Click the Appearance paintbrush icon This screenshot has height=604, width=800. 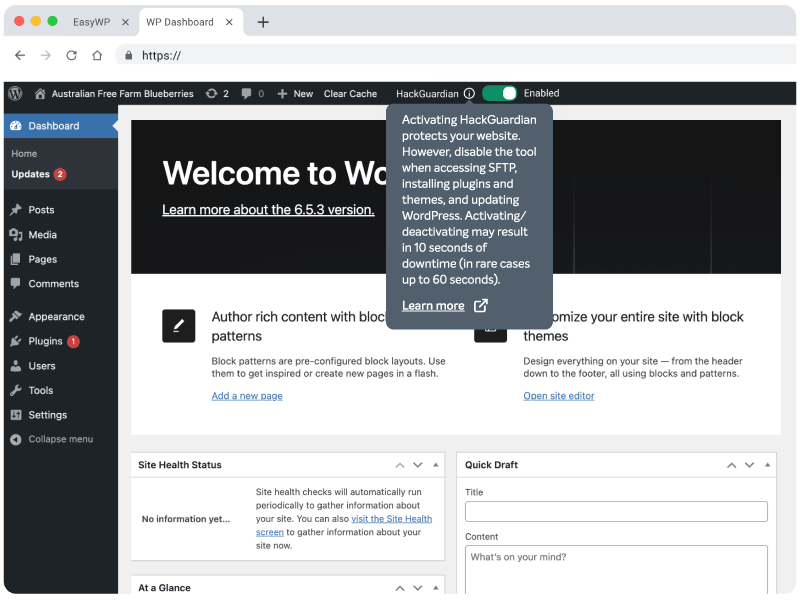click(x=16, y=316)
